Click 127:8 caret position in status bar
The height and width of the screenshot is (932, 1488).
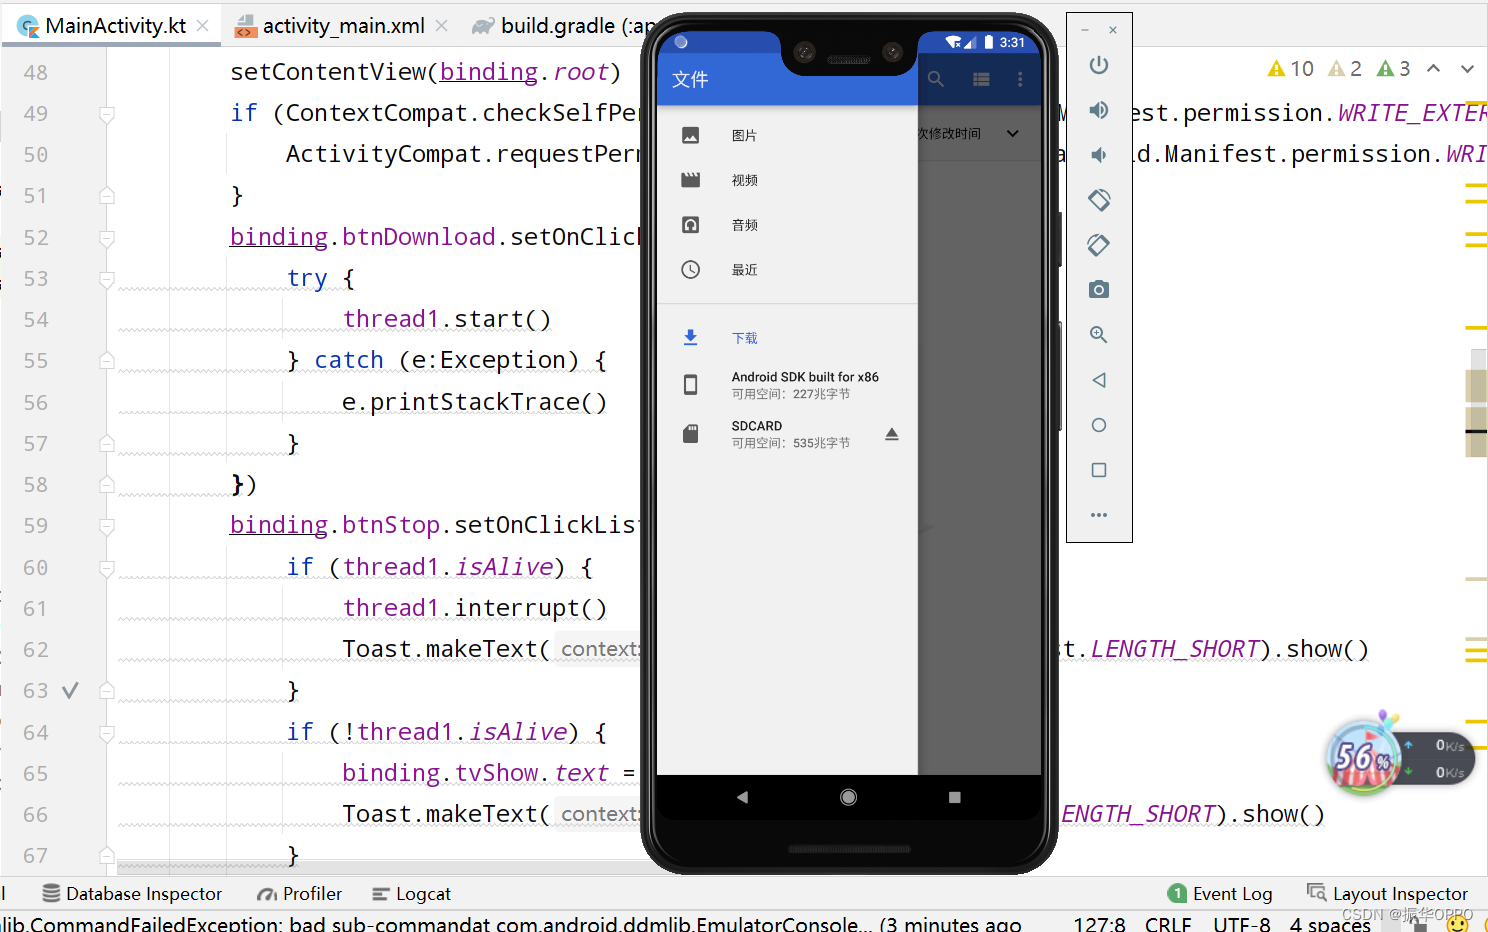tap(1099, 924)
